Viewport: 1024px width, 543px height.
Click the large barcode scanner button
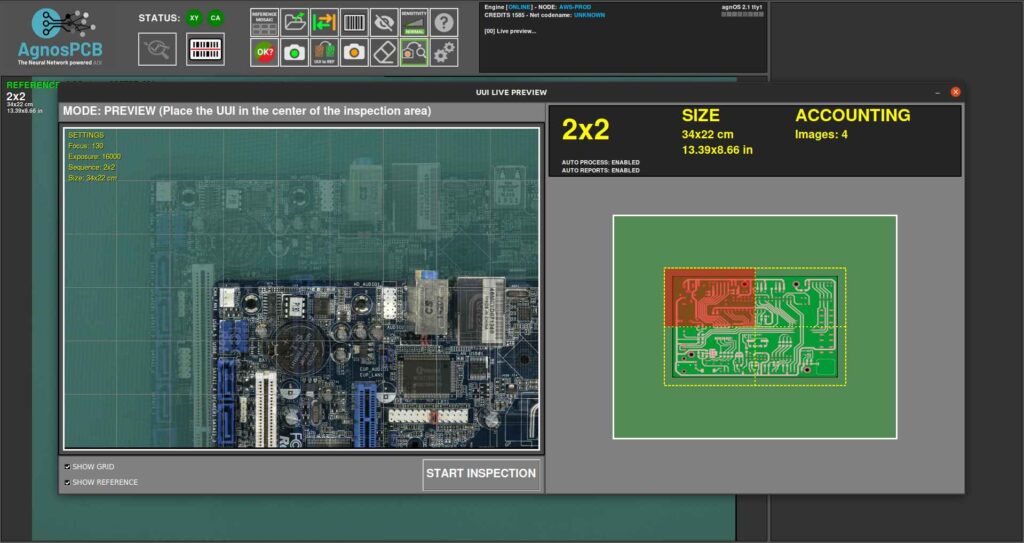[205, 49]
